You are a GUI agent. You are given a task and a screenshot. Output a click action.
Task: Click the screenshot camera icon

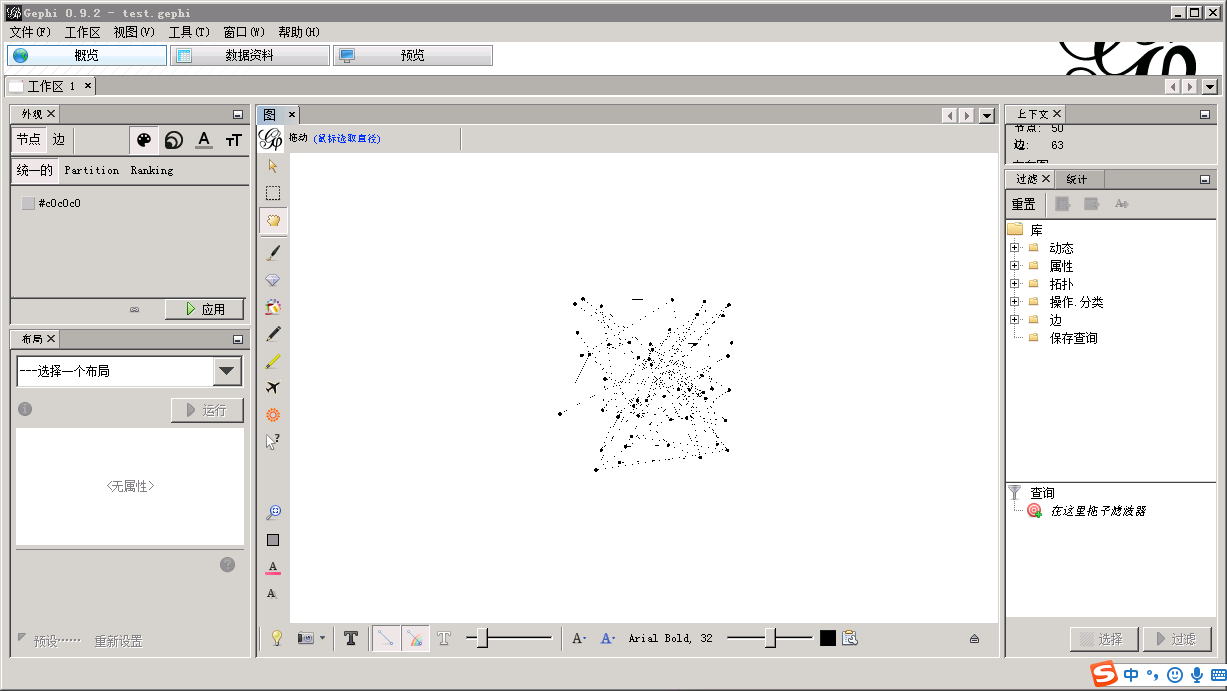306,638
